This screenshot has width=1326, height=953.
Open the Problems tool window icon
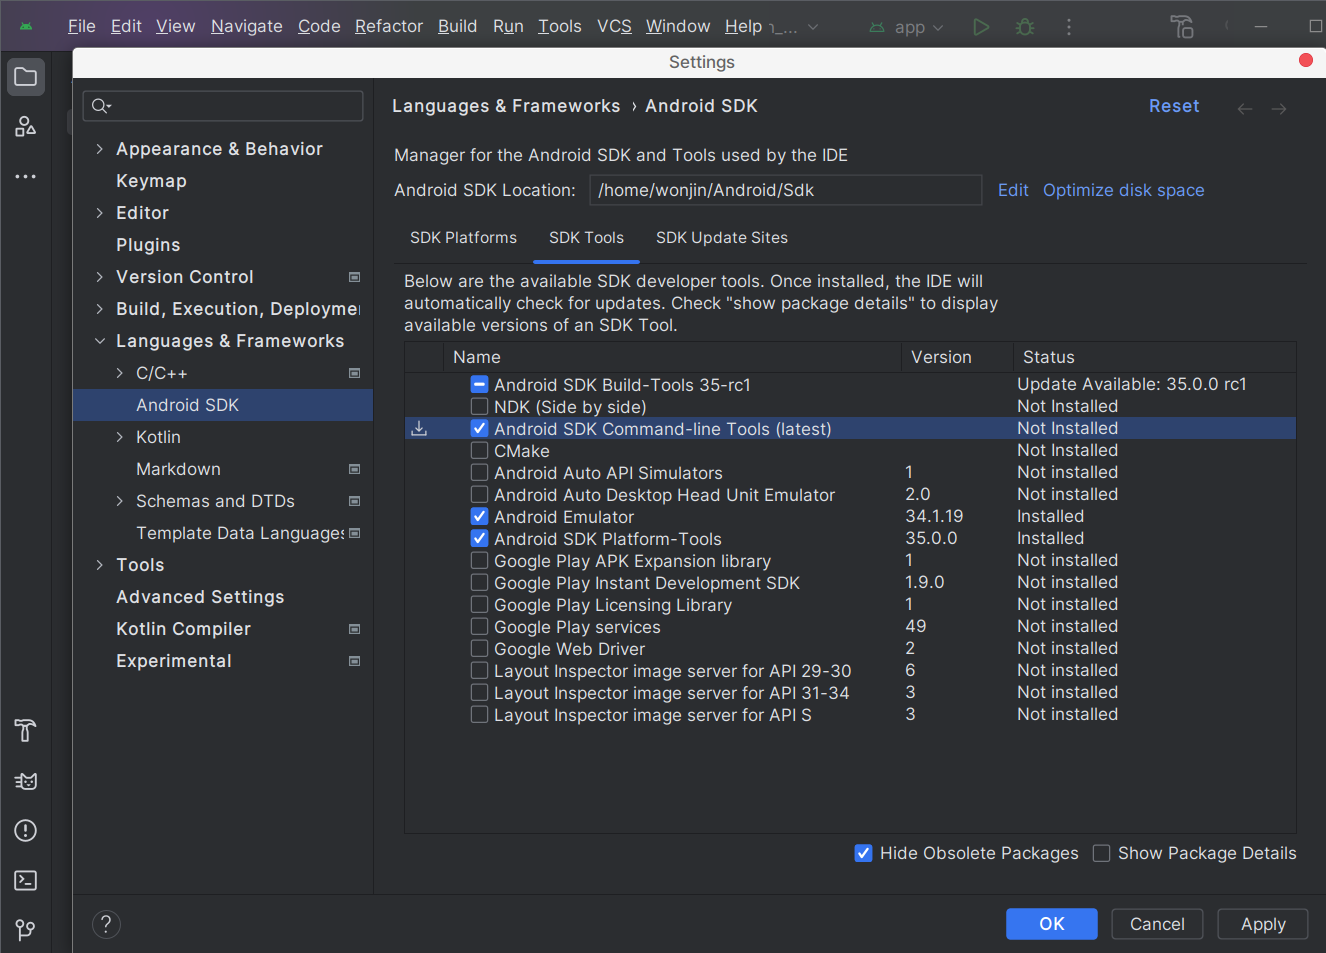click(26, 831)
